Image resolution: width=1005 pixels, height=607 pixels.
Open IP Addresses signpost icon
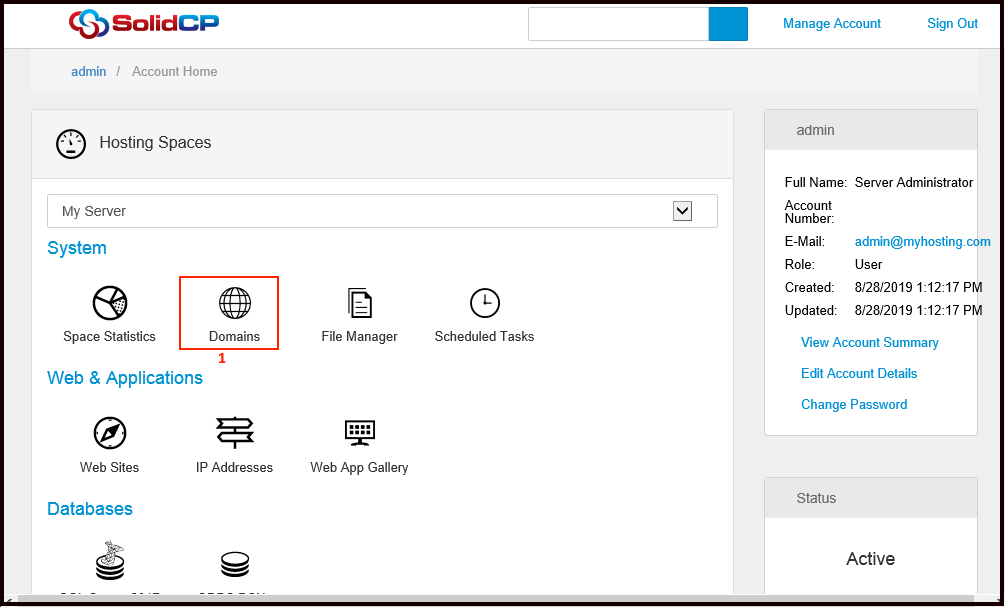[x=234, y=433]
